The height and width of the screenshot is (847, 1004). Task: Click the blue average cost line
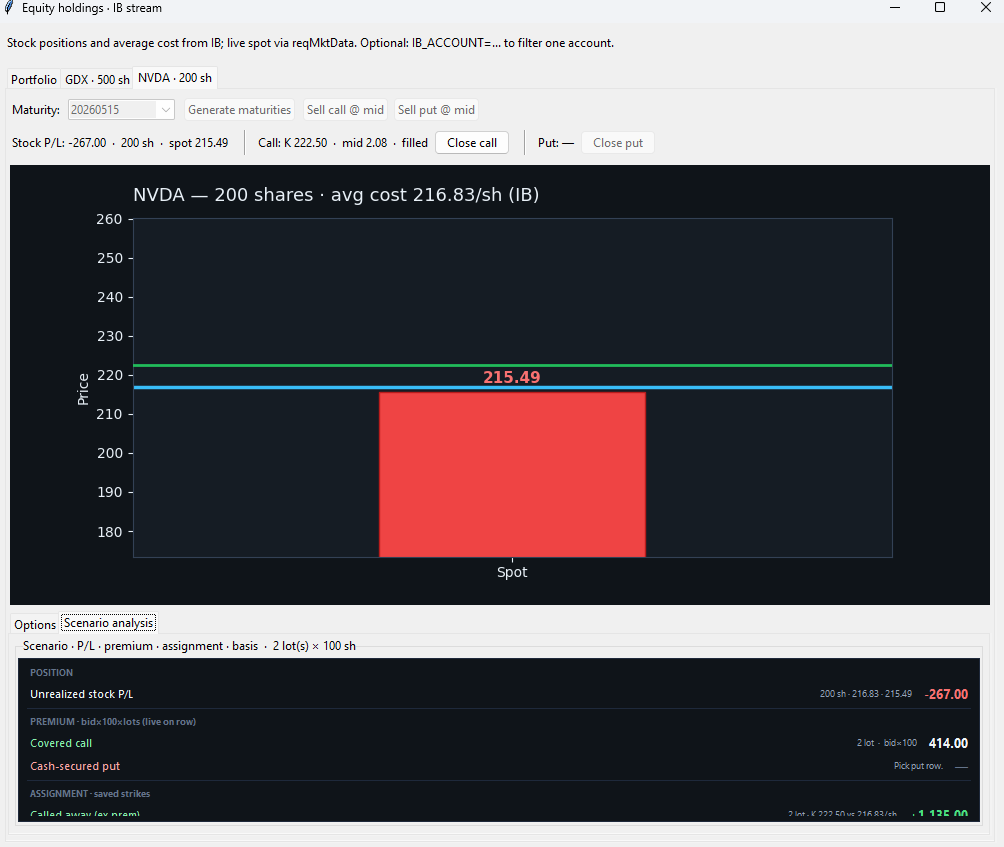point(512,387)
